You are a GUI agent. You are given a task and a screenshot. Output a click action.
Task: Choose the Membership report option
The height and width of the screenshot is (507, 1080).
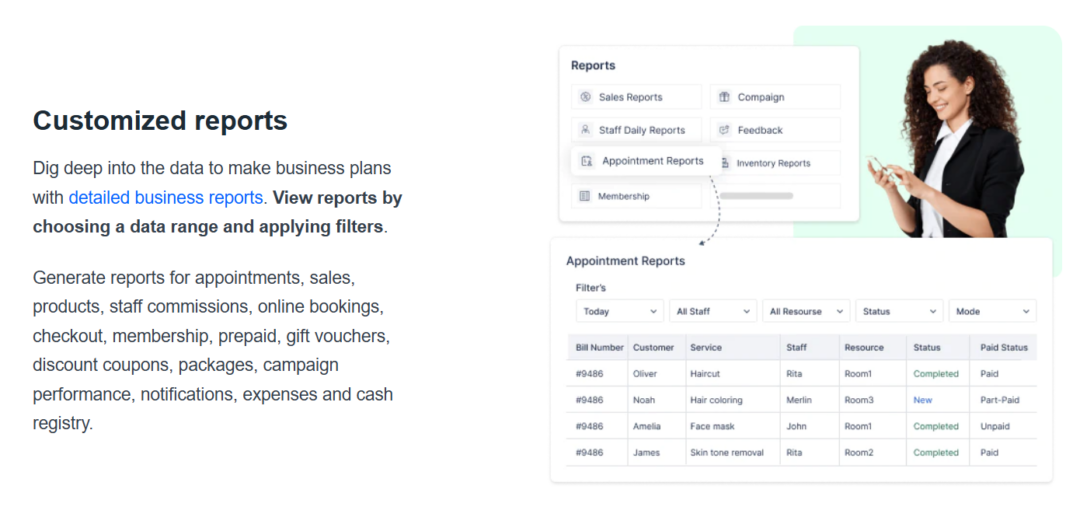[x=623, y=196]
